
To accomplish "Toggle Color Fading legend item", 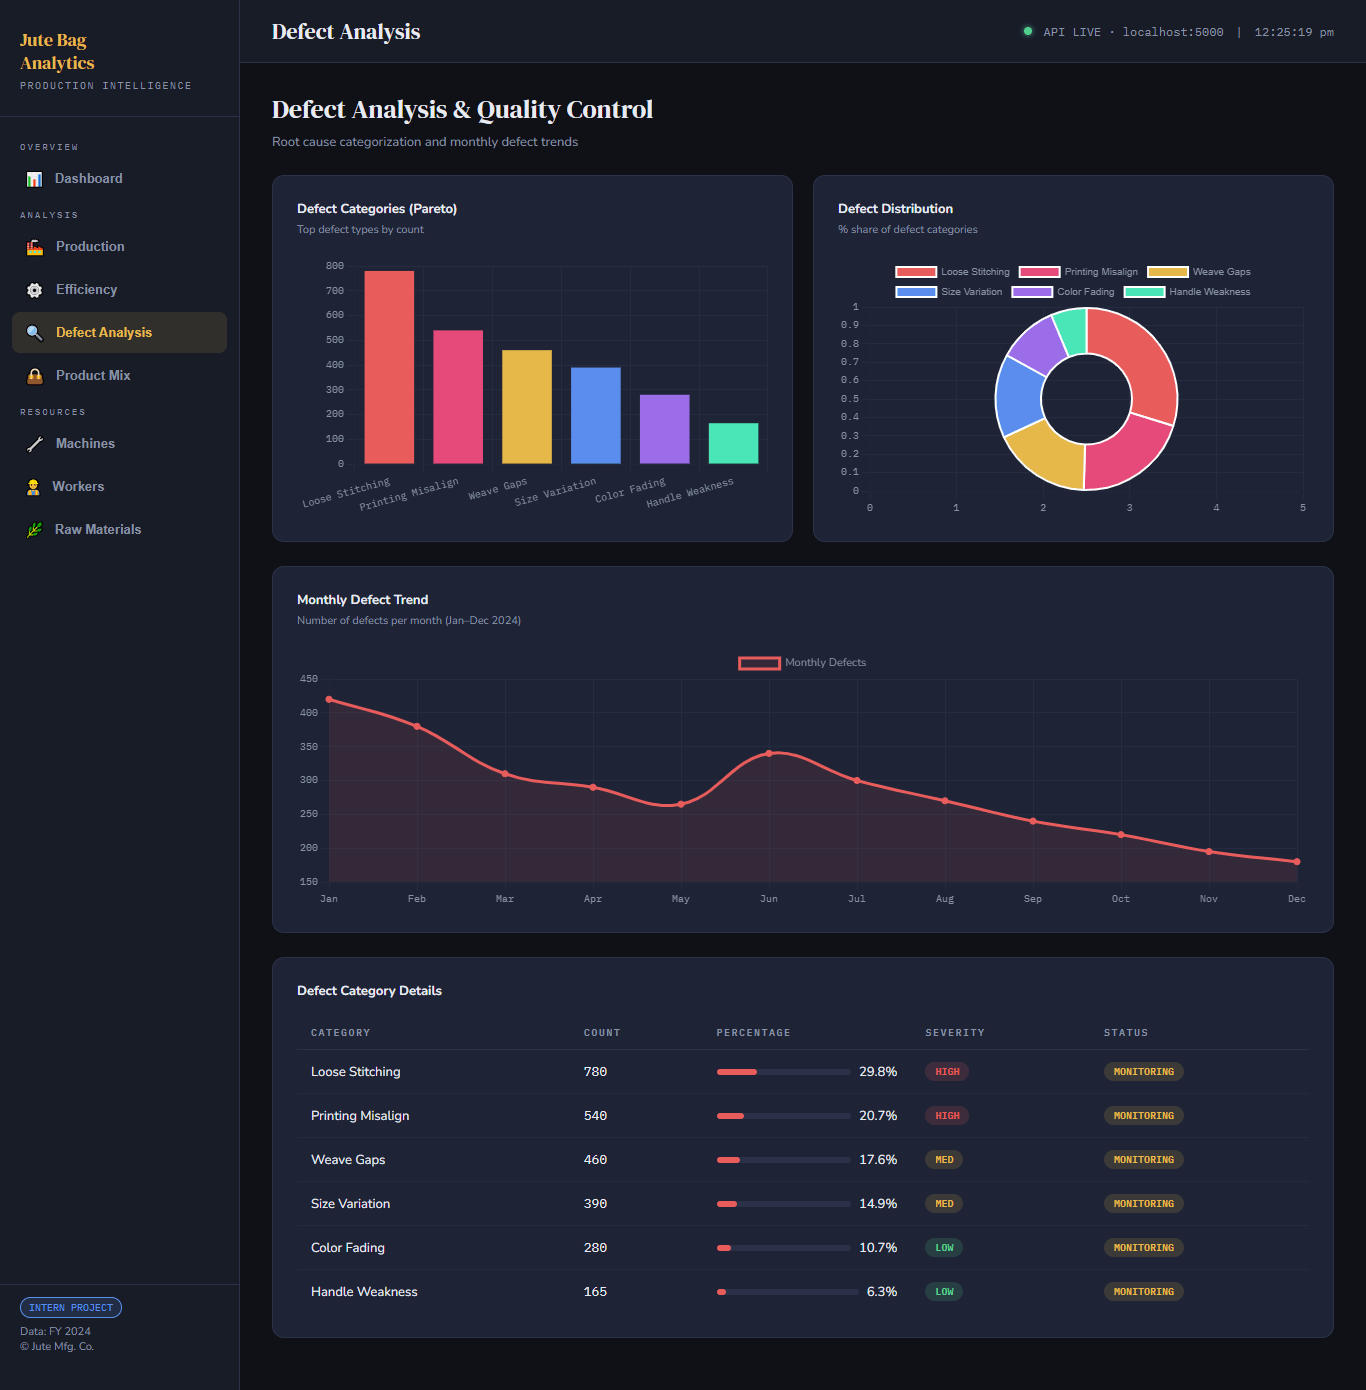I will pyautogui.click(x=1063, y=292).
